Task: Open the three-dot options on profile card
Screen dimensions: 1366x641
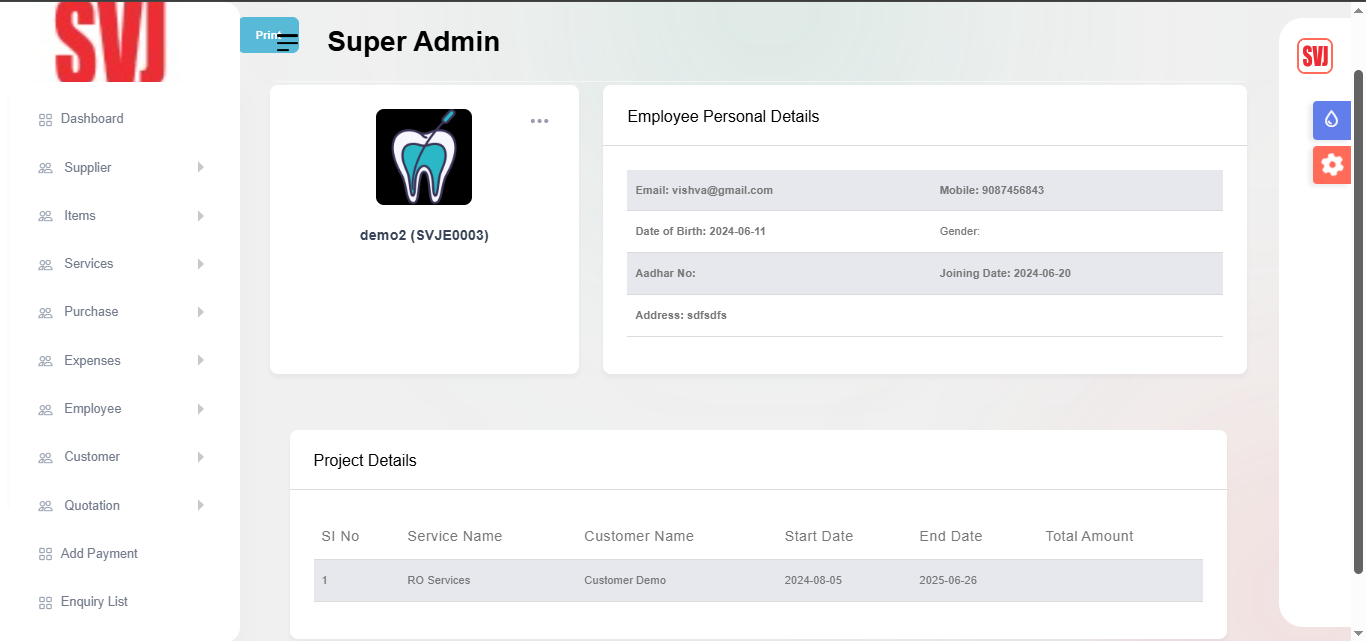Action: point(539,121)
